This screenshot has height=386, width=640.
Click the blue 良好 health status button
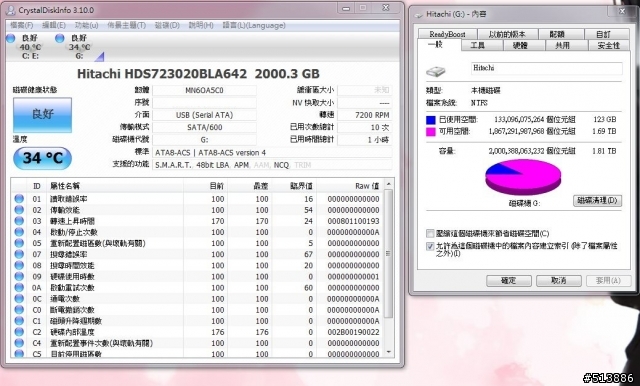click(42, 115)
